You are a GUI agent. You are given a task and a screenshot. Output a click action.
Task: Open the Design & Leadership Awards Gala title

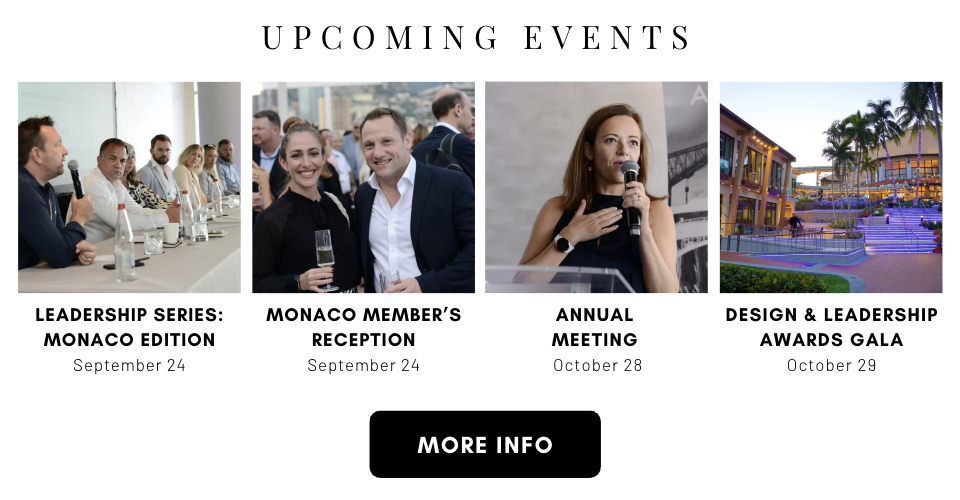click(831, 327)
